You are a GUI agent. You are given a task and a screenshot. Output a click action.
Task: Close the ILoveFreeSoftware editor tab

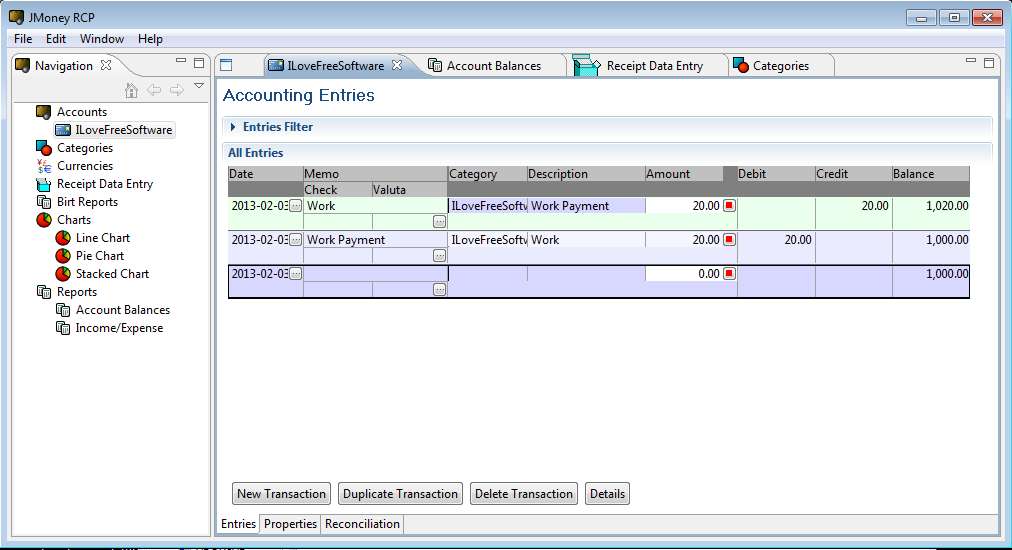(397, 65)
